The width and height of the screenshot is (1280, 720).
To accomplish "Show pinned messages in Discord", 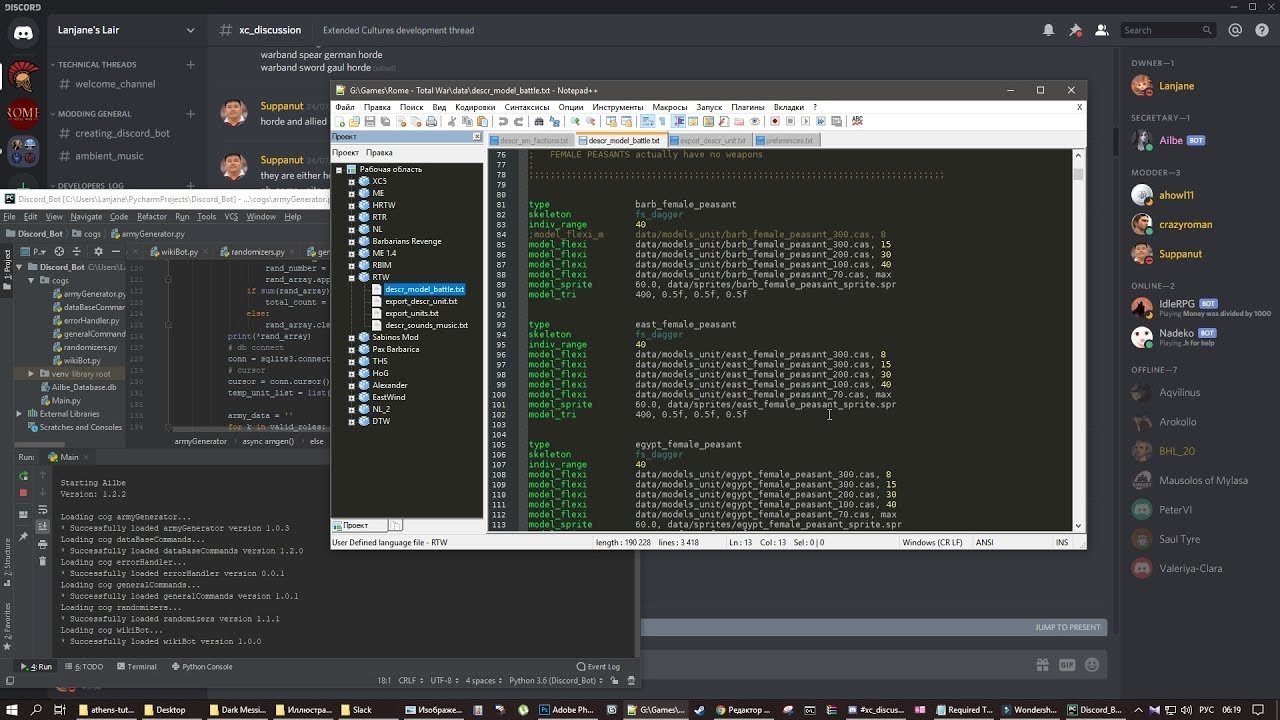I will pyautogui.click(x=1075, y=30).
